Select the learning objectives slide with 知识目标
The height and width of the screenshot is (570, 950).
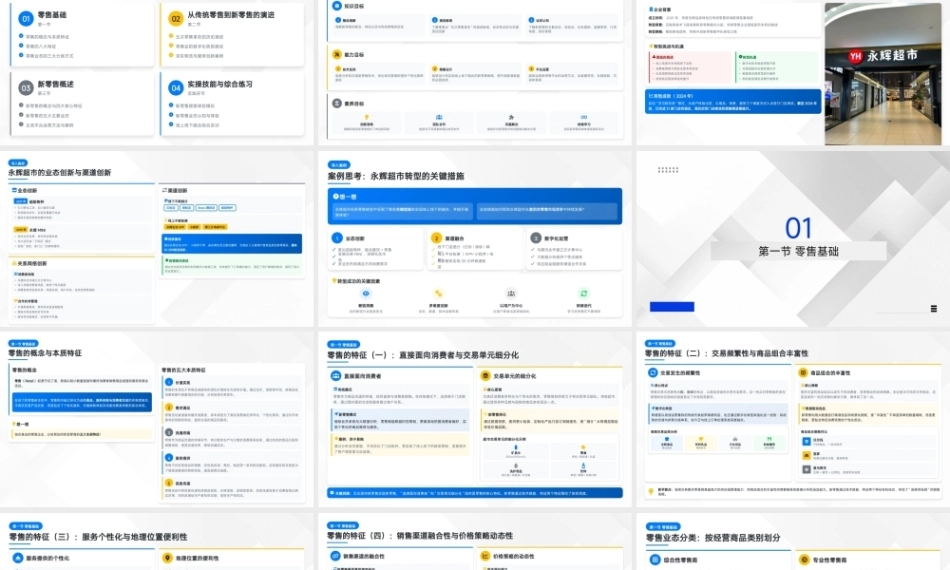[x=475, y=72]
